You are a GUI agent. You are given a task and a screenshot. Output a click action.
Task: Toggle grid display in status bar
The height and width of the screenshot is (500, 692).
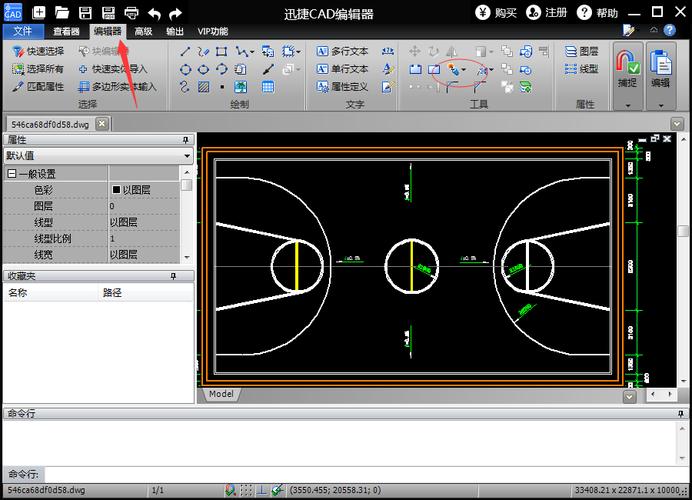tap(246, 490)
